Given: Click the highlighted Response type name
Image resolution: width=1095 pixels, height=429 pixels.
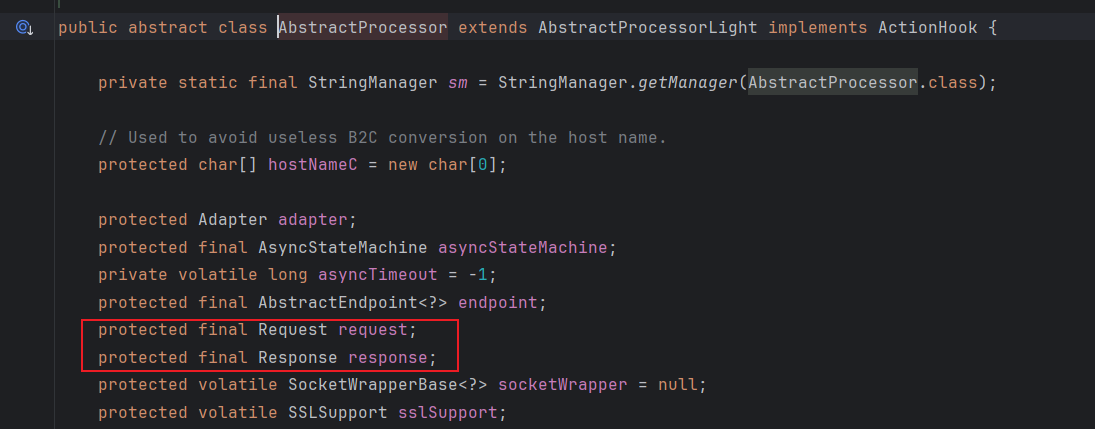Looking at the screenshot, I should [x=298, y=357].
